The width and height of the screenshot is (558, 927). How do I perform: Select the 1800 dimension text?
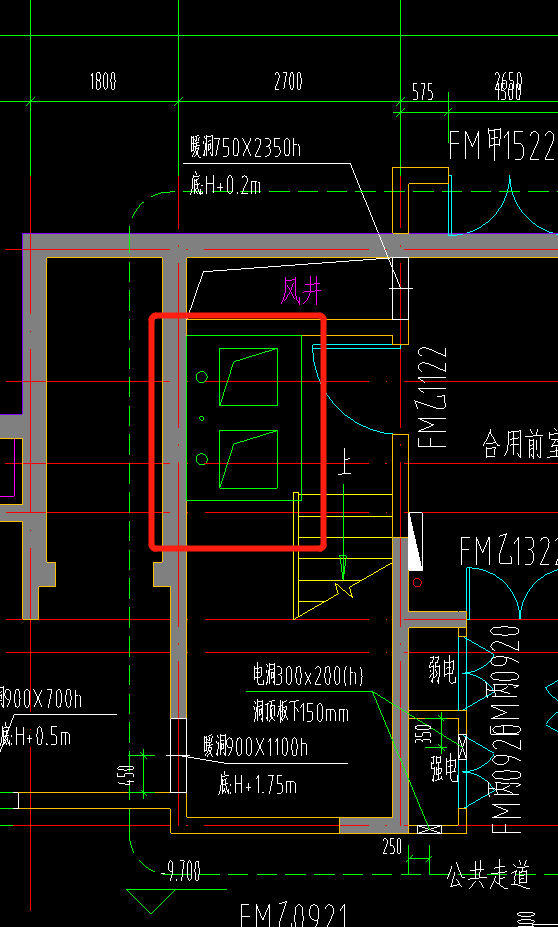point(103,82)
